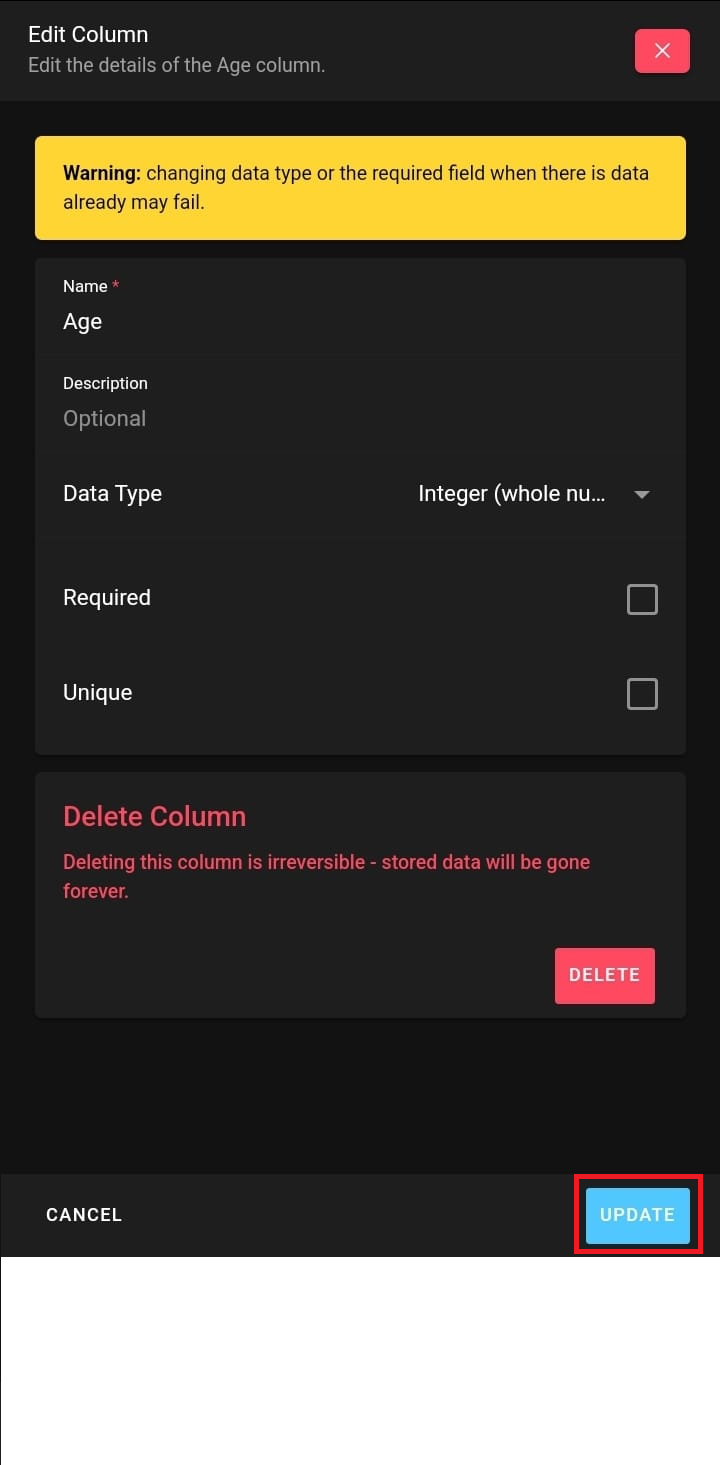Viewport: 720px width, 1465px height.
Task: Save changes with the UPDATE button
Action: [x=638, y=1215]
